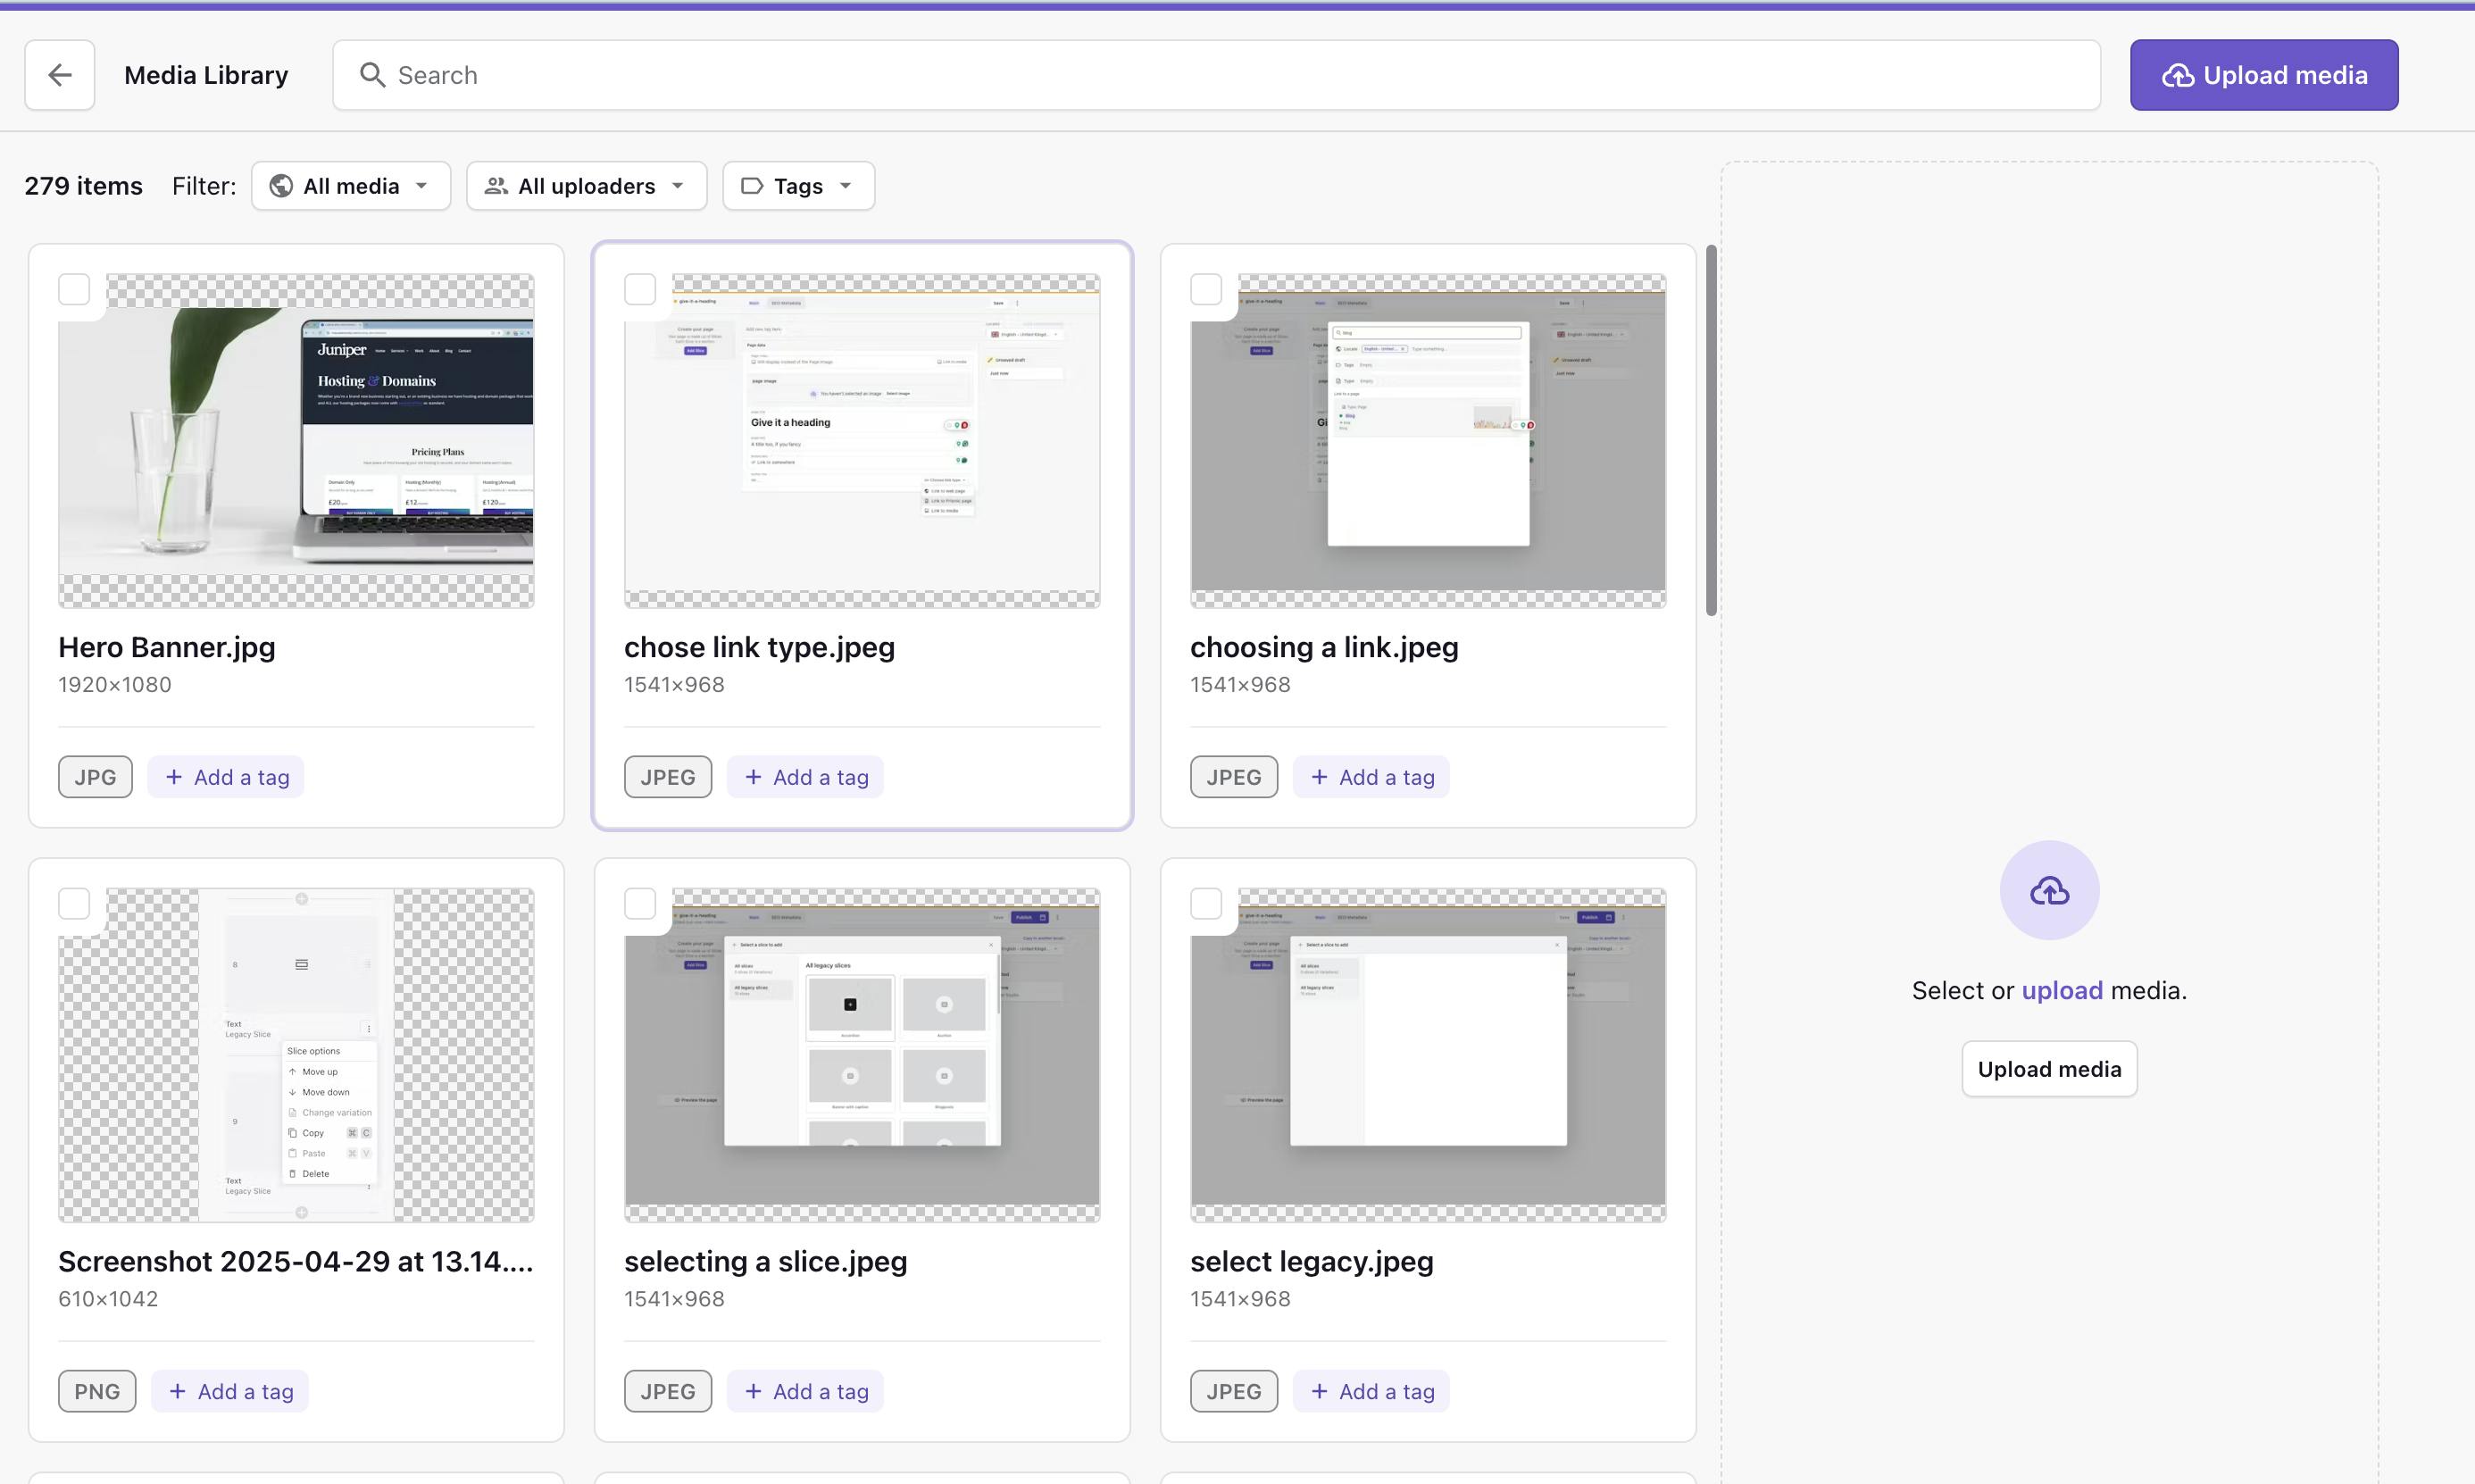This screenshot has height=1484, width=2475.
Task: Check the Screenshot 2025-04-29 item checkbox
Action: (x=74, y=904)
